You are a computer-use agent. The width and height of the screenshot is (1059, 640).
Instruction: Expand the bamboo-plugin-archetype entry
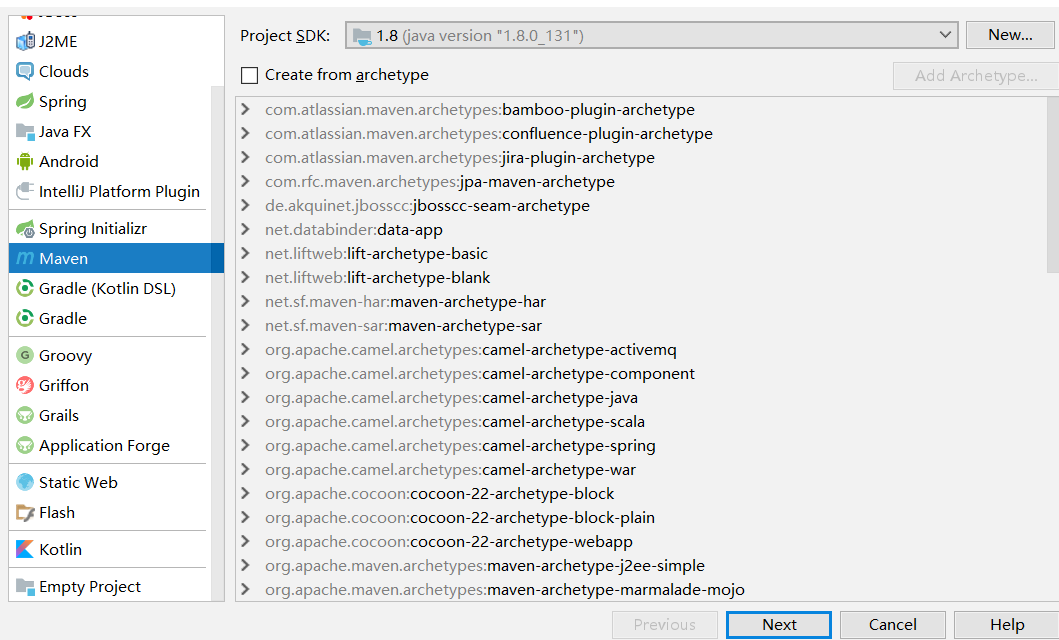coord(246,109)
